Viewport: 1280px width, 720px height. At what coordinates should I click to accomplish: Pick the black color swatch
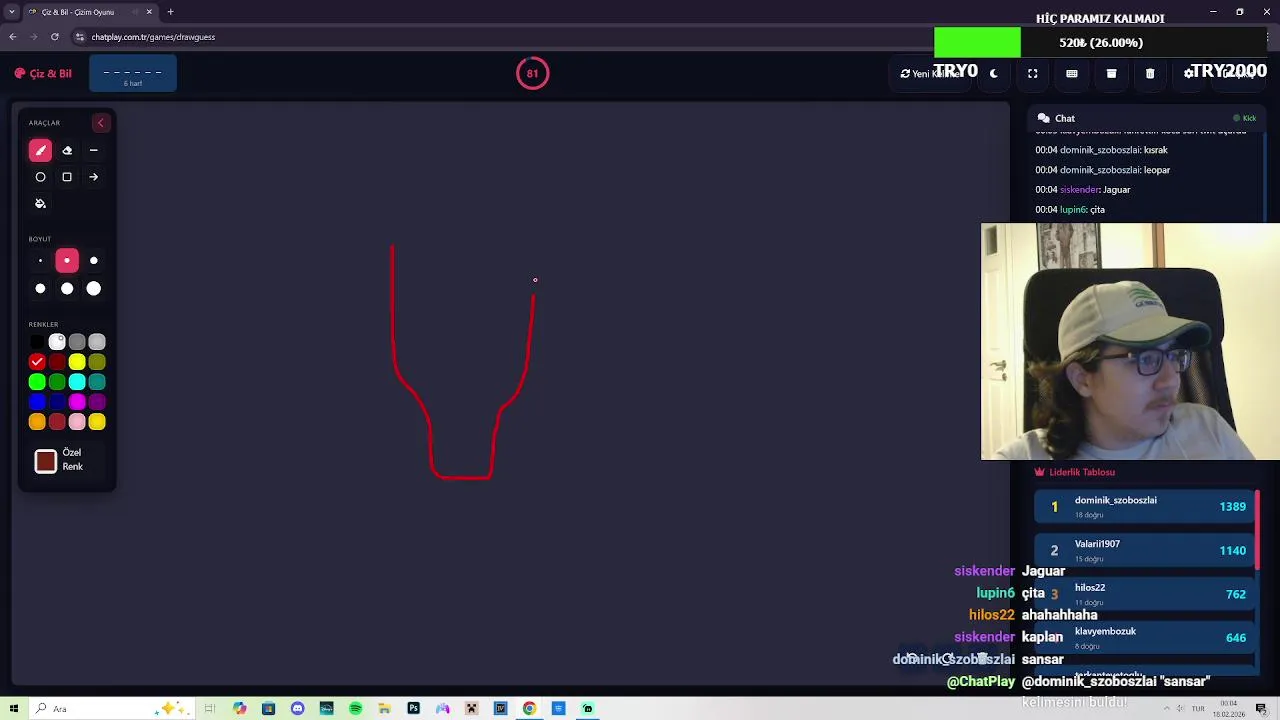coord(37,342)
